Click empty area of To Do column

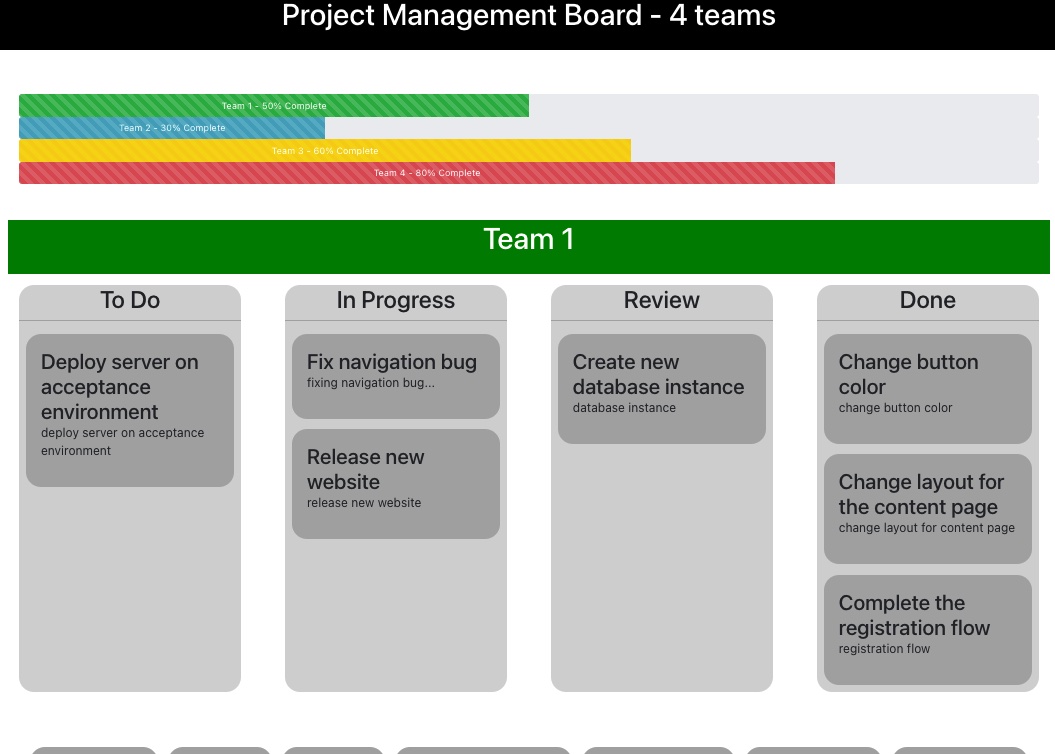[130, 589]
